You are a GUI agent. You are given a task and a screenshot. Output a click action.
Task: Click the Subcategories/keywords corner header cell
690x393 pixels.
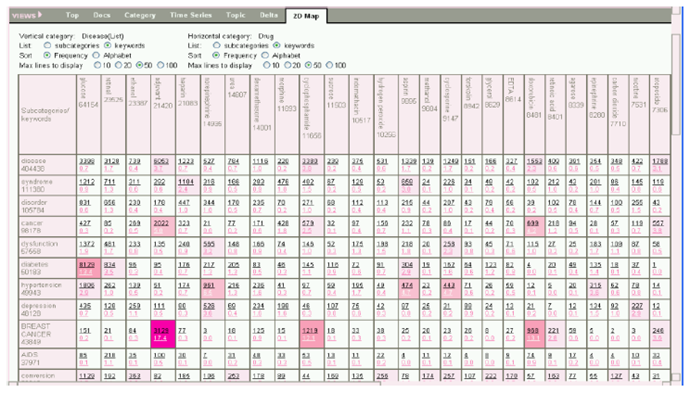[x=47, y=114]
